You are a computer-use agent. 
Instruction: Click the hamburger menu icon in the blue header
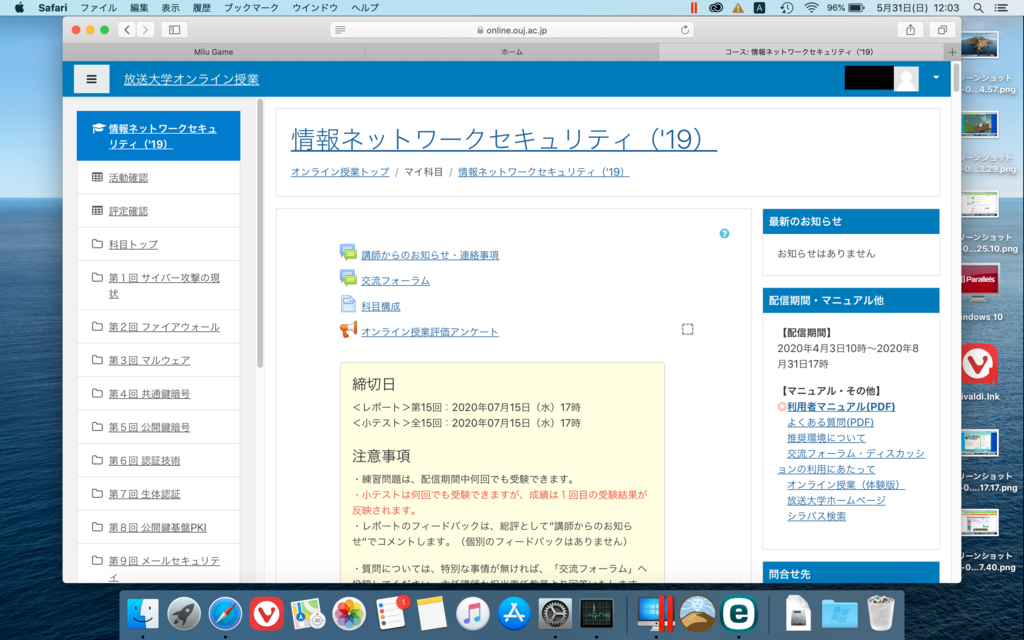click(x=91, y=79)
